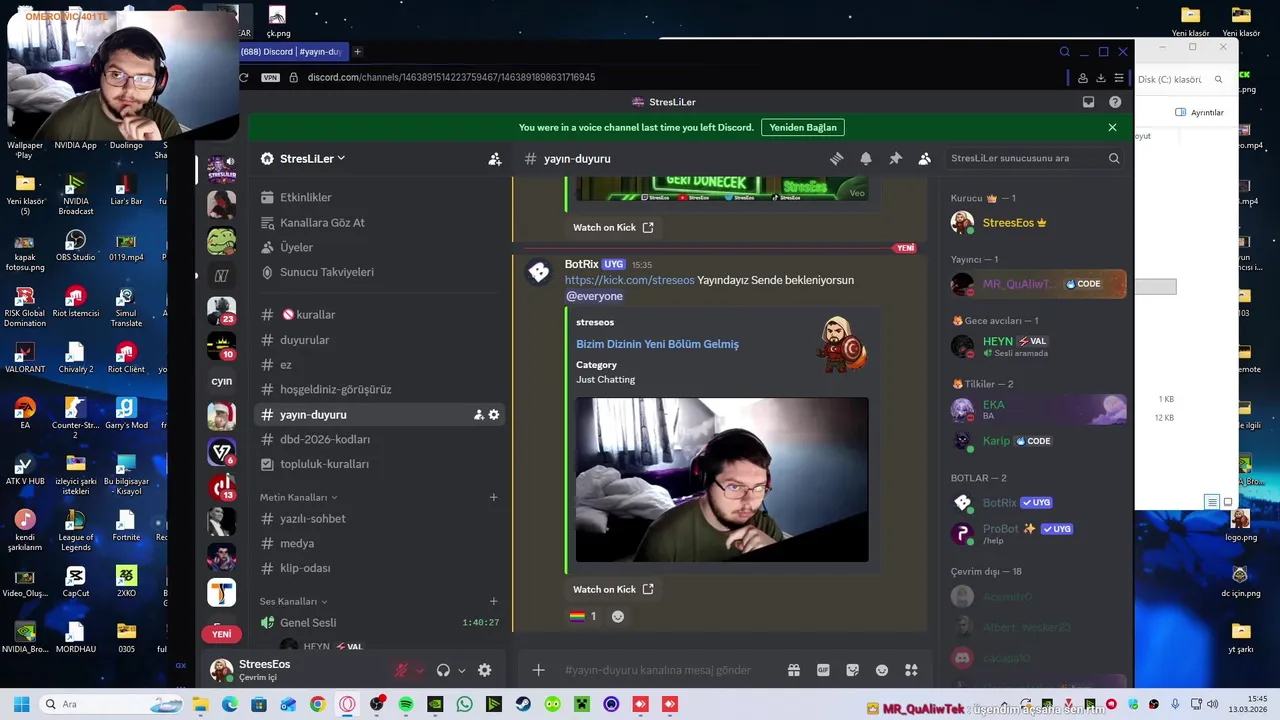Open the apps icon in message bar
Image resolution: width=1280 pixels, height=720 pixels.
pyautogui.click(x=911, y=670)
